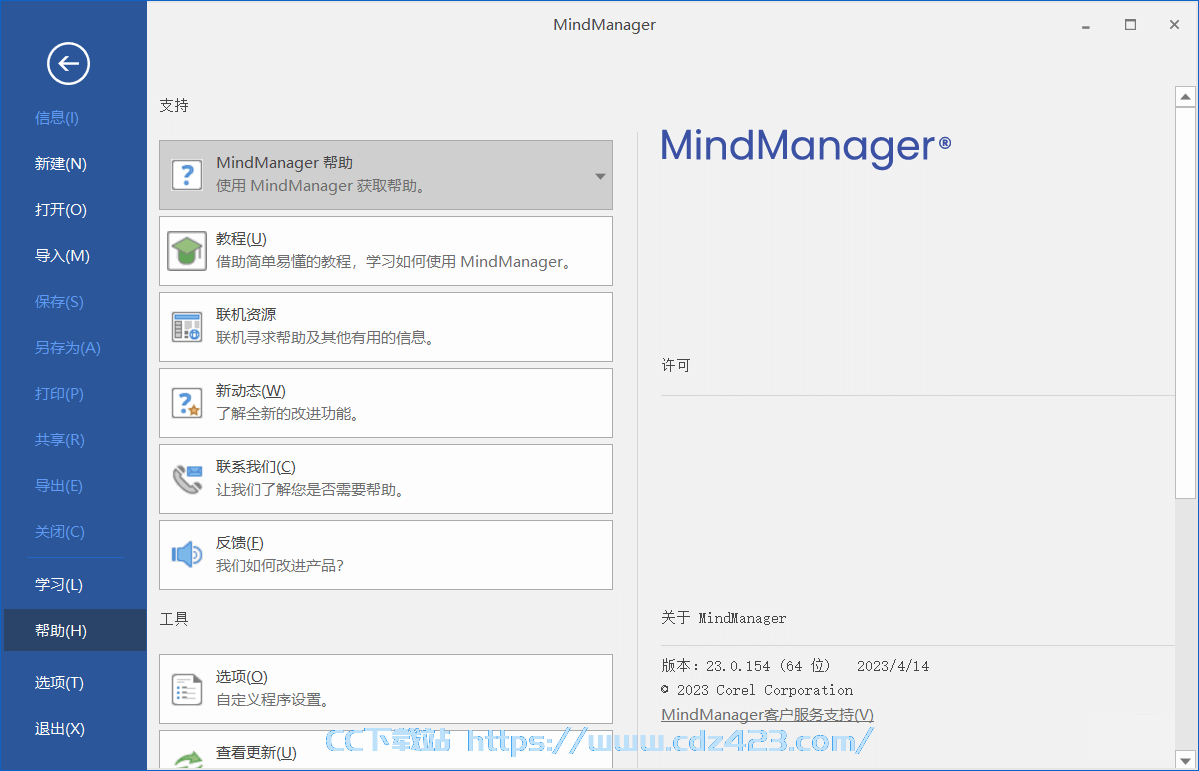The width and height of the screenshot is (1199, 771).
Task: Choose 打开(O) from the sidebar
Action: (60, 210)
